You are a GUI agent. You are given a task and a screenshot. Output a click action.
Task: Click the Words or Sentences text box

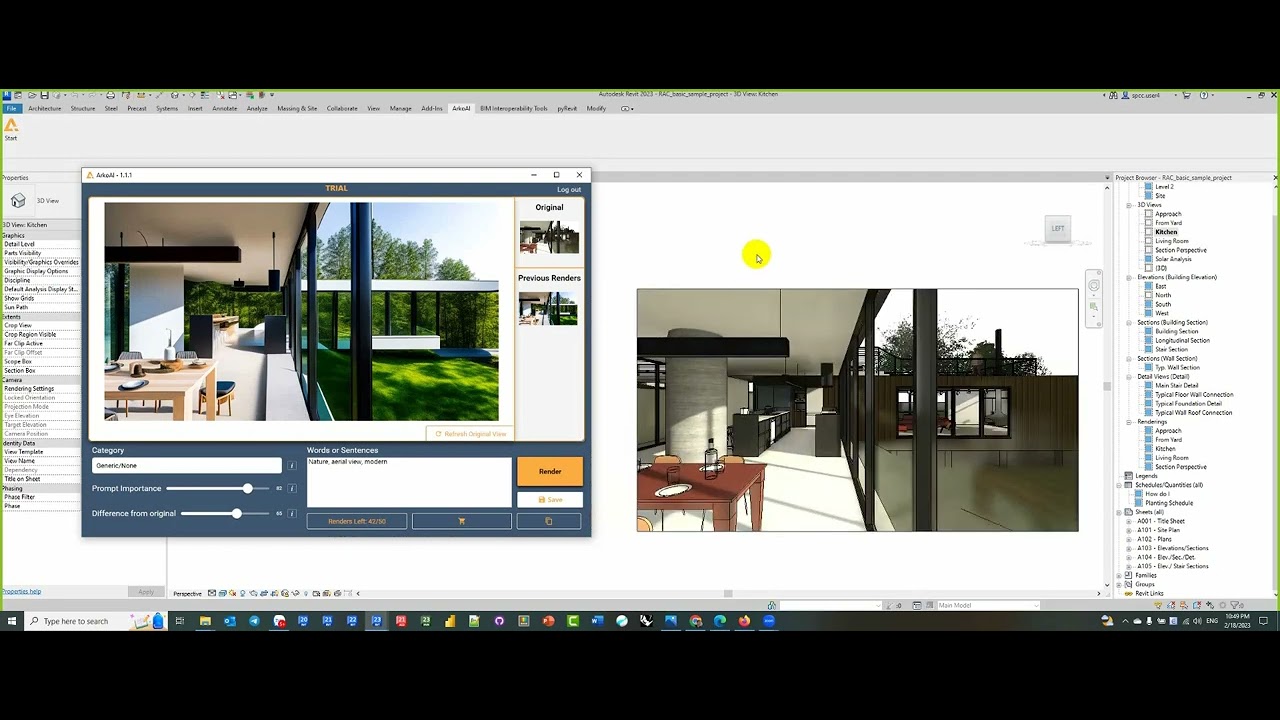pos(409,482)
